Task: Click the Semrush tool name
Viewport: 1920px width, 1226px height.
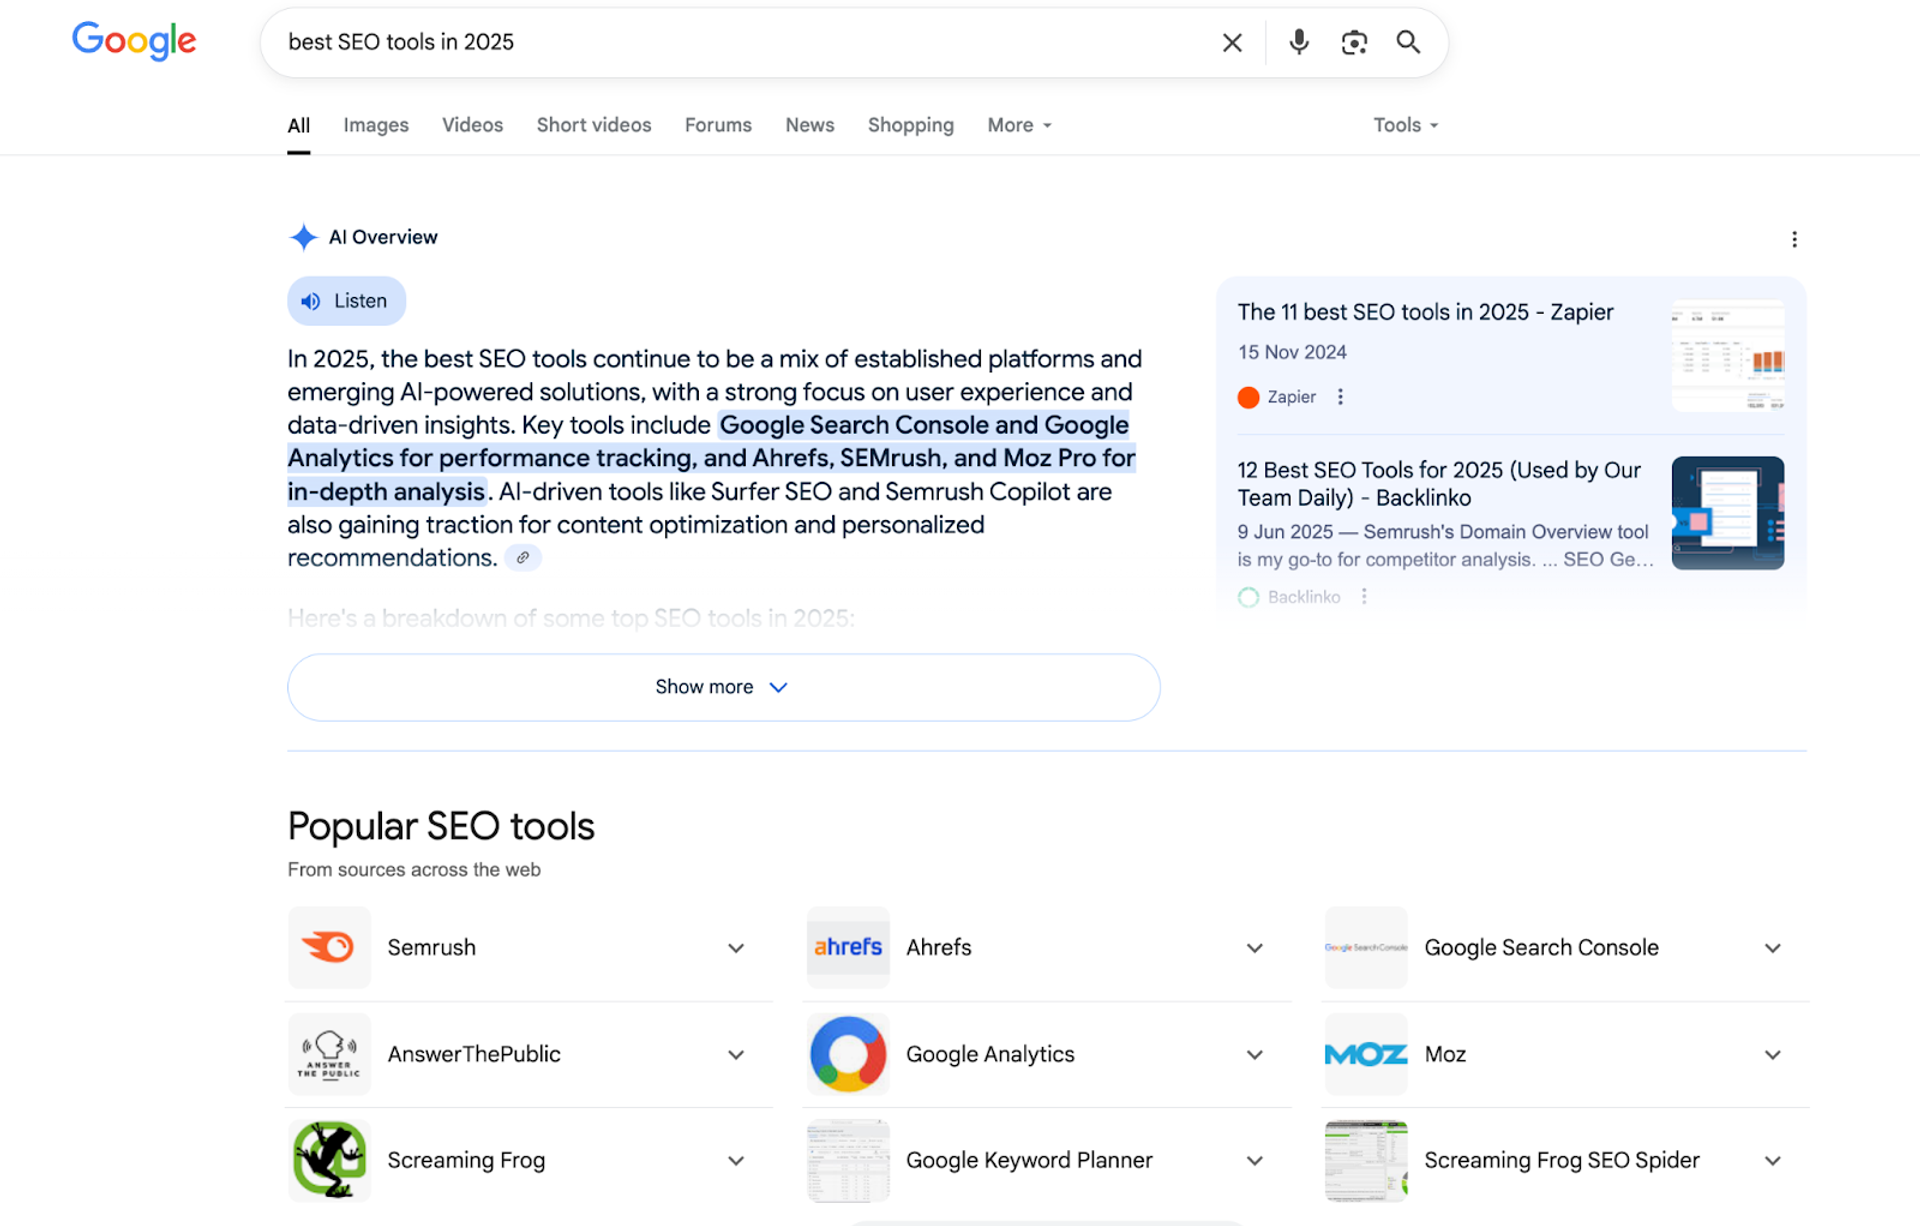Action: pos(431,947)
